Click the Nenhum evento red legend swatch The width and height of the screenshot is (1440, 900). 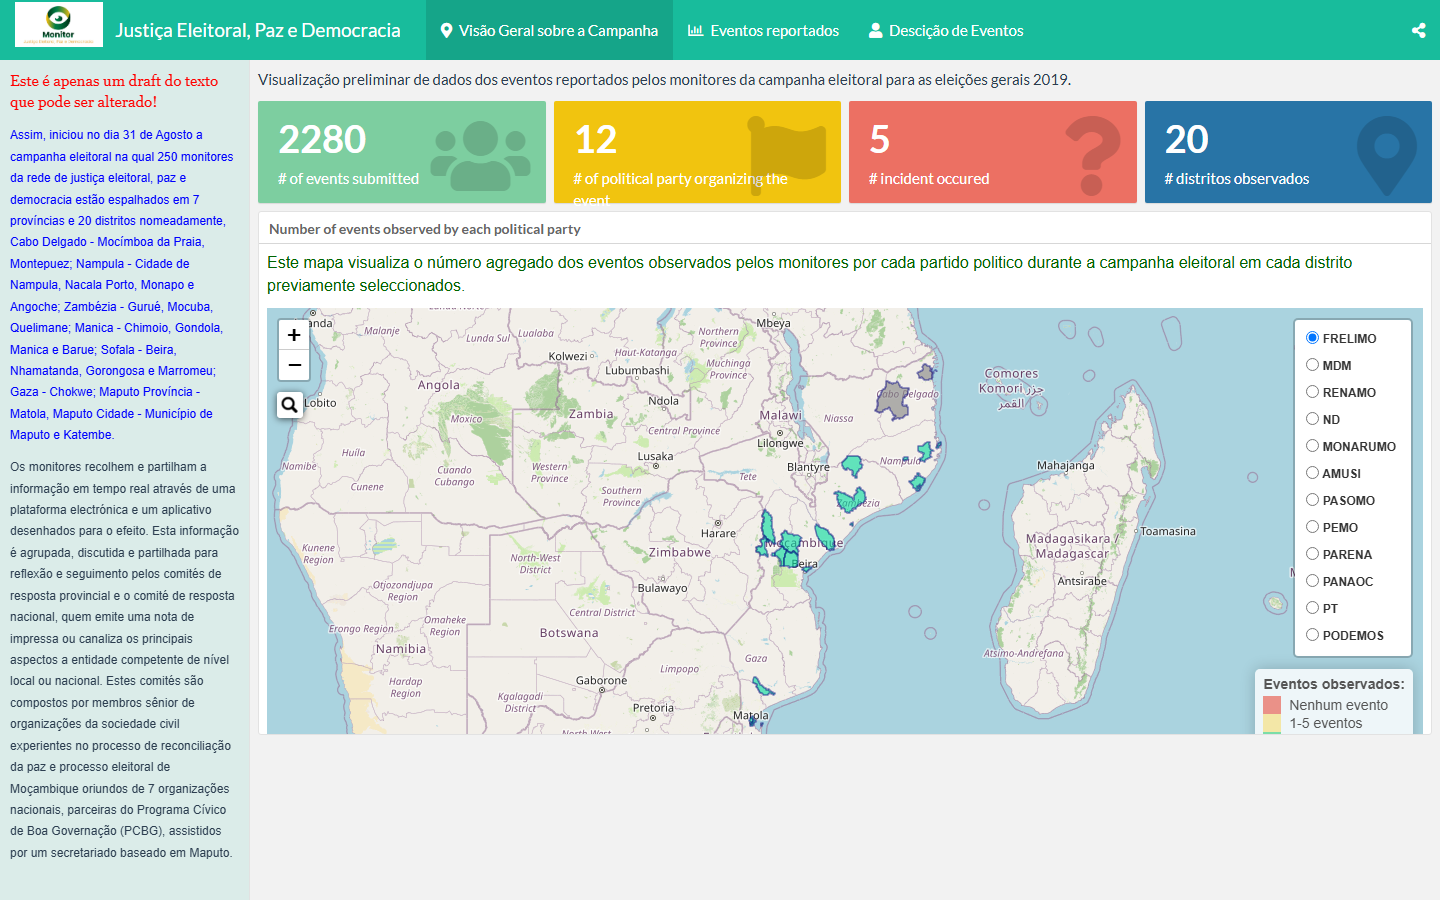(1272, 705)
